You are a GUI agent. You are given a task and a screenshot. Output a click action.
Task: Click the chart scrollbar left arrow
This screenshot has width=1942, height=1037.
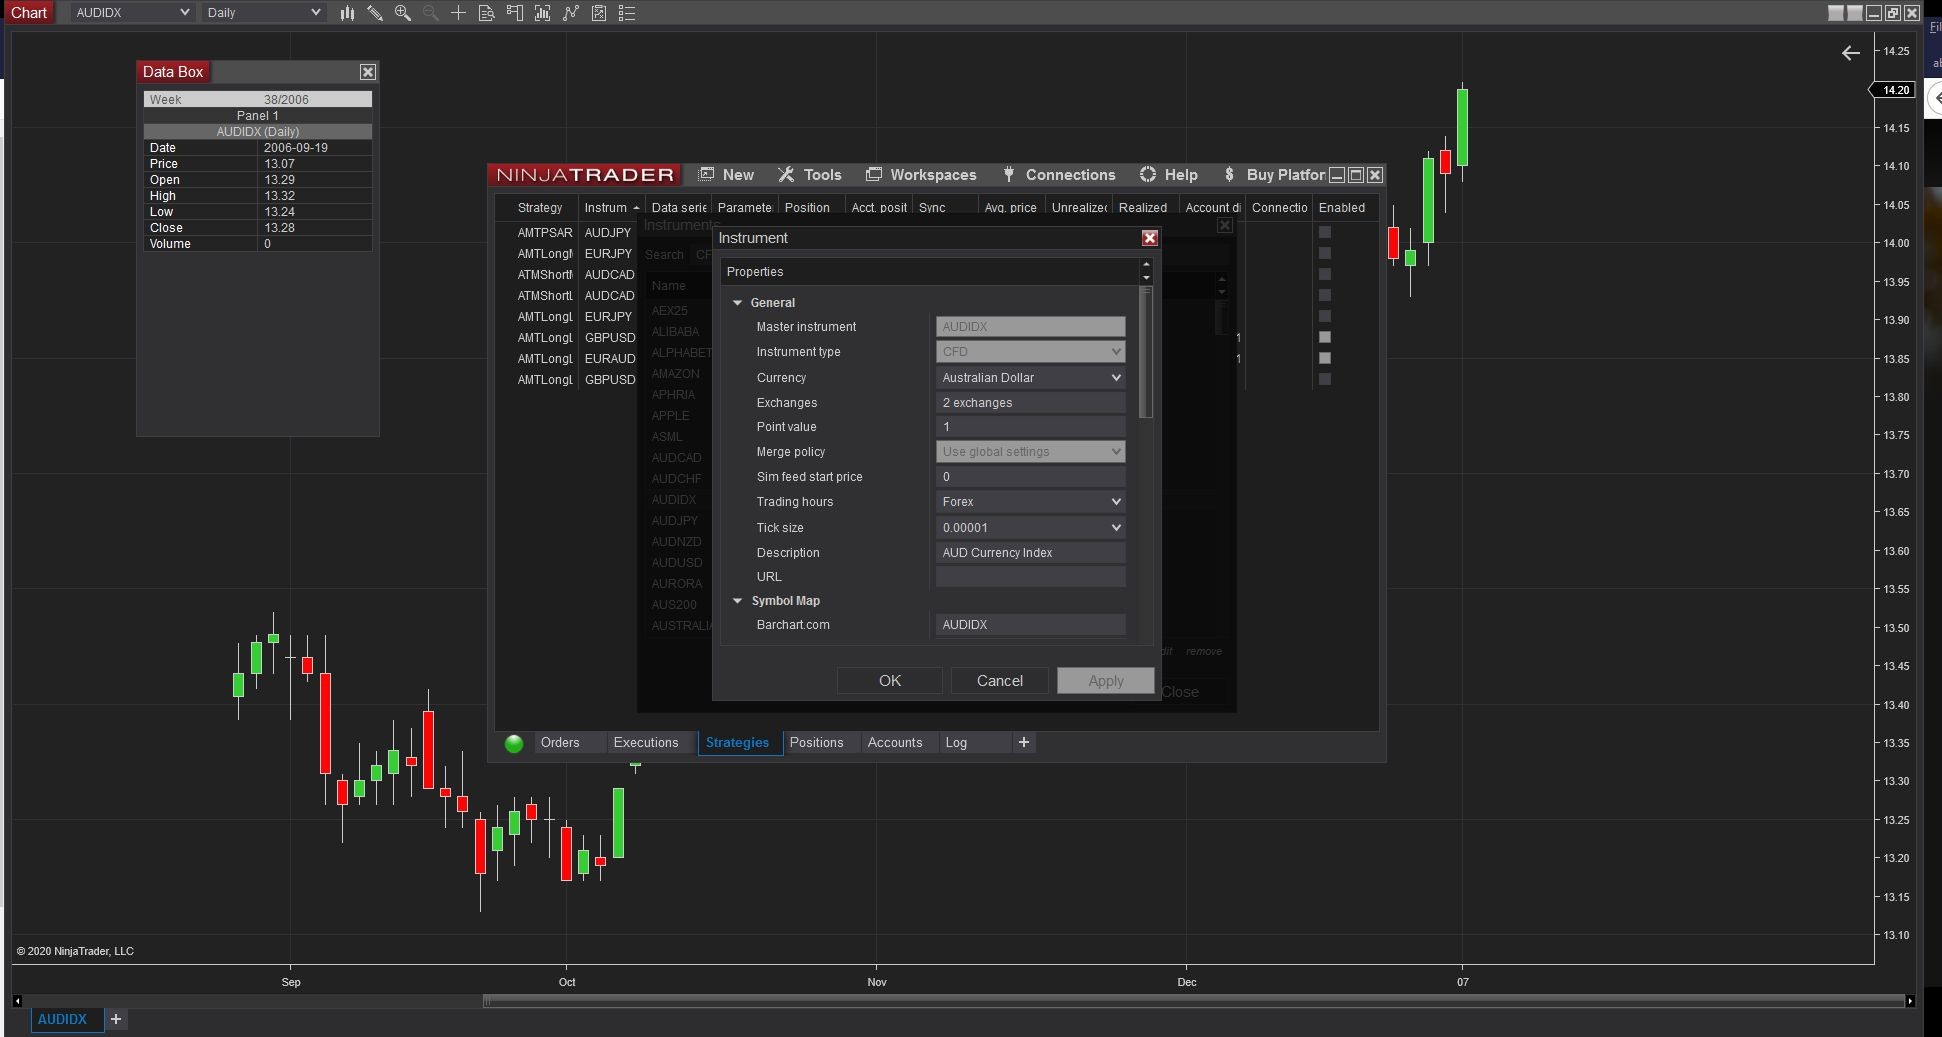pos(17,1001)
